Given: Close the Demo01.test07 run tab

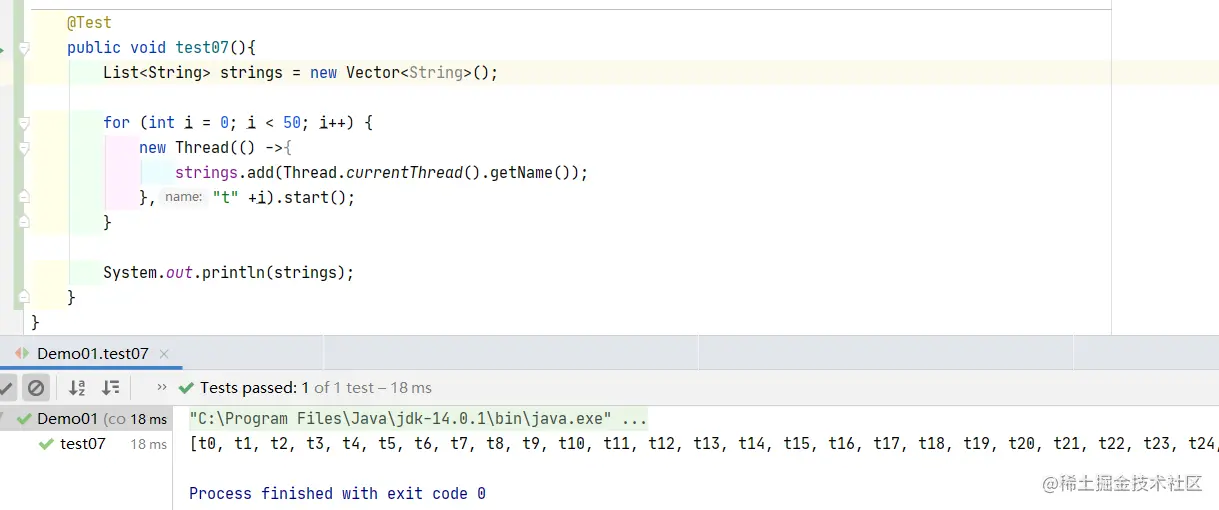Looking at the screenshot, I should 164,354.
